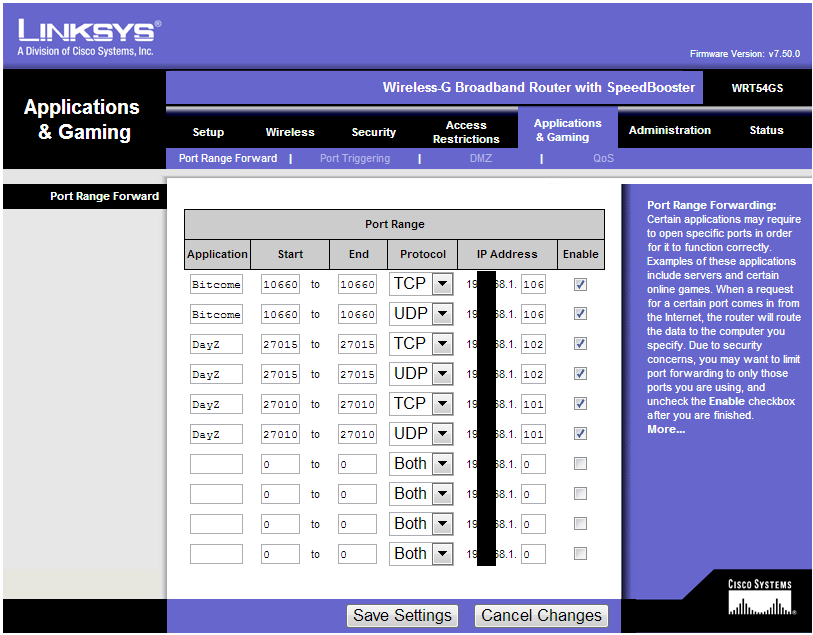Viewport: 813px width, 635px height.
Task: Edit first Bitcomet application name field
Action: (x=216, y=284)
